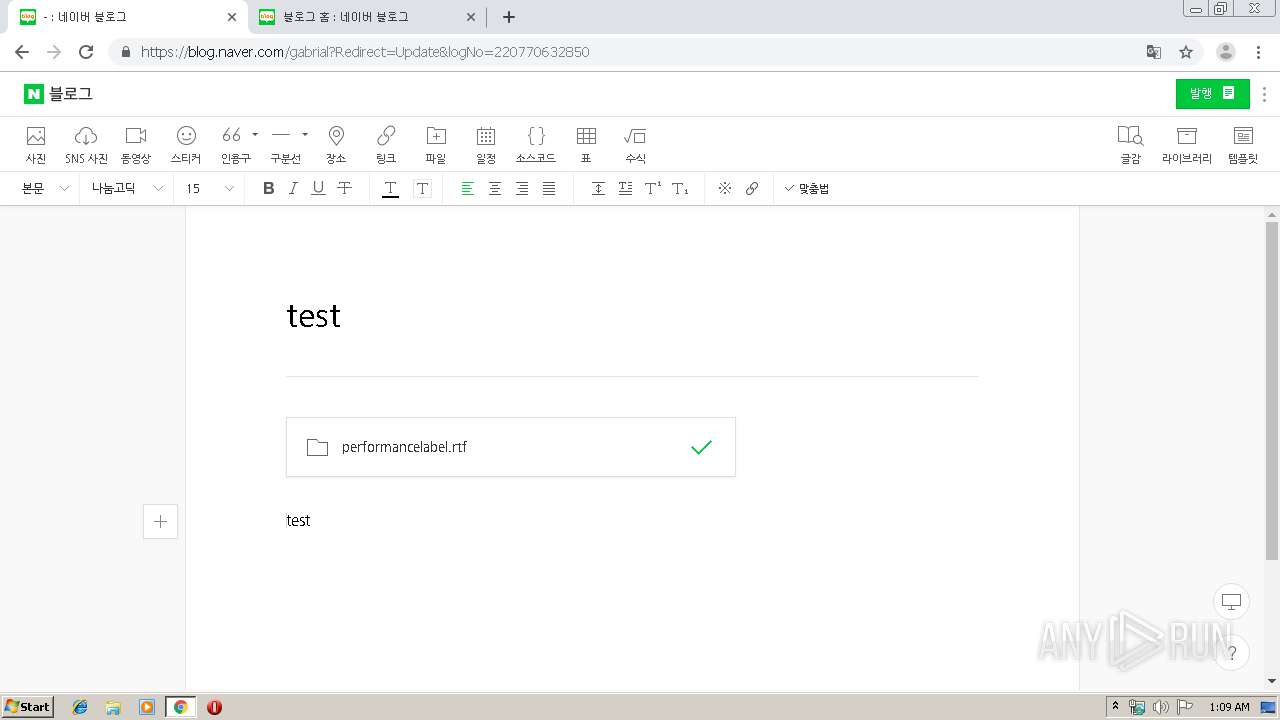
Task: Translate this page icon
Action: coord(1153,52)
